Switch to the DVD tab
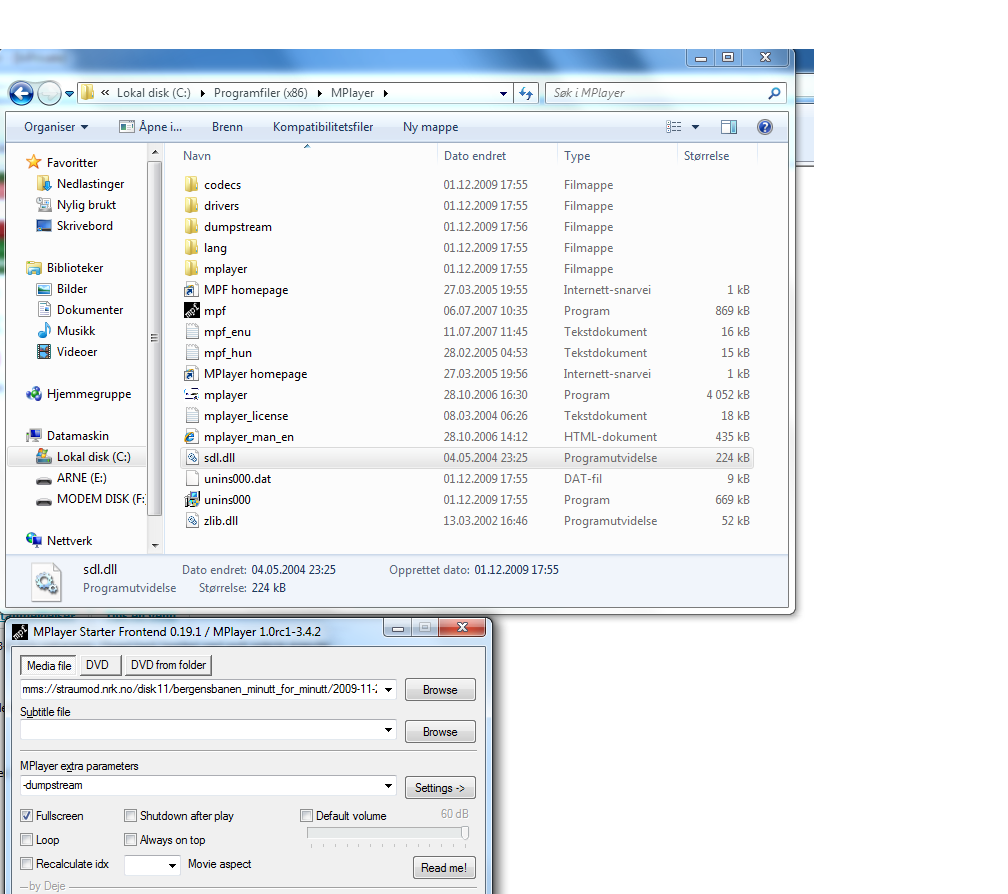 coord(98,665)
